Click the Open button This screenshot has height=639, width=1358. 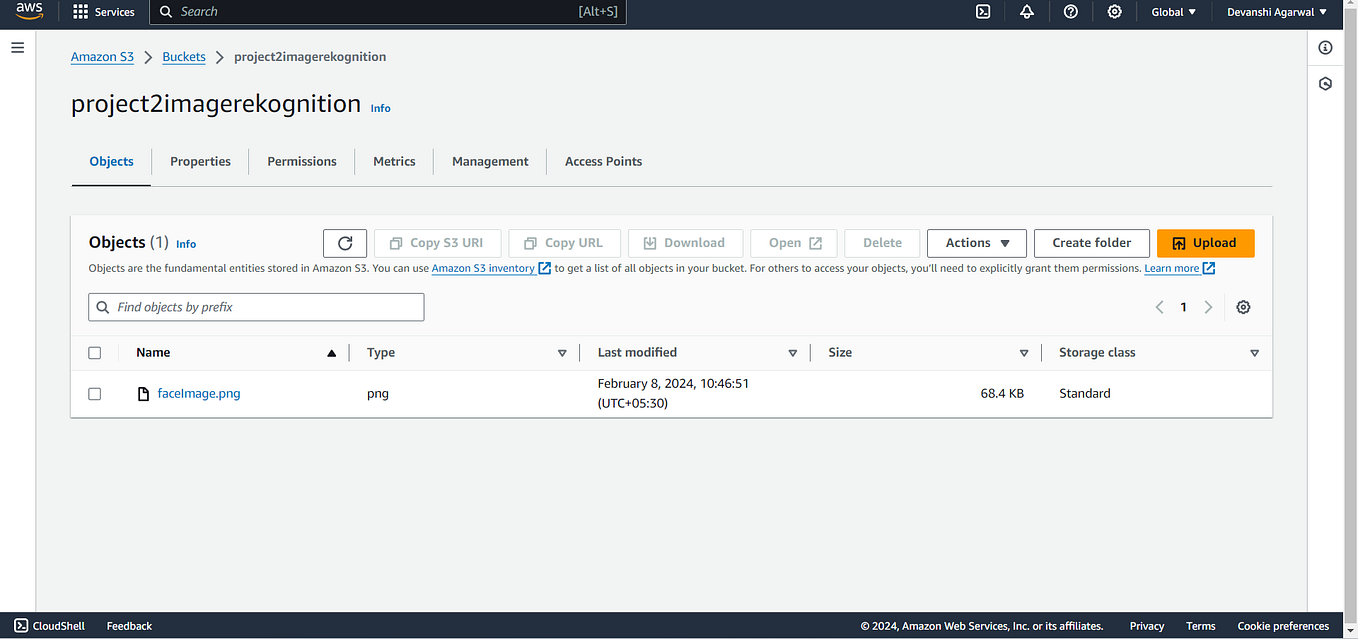794,243
